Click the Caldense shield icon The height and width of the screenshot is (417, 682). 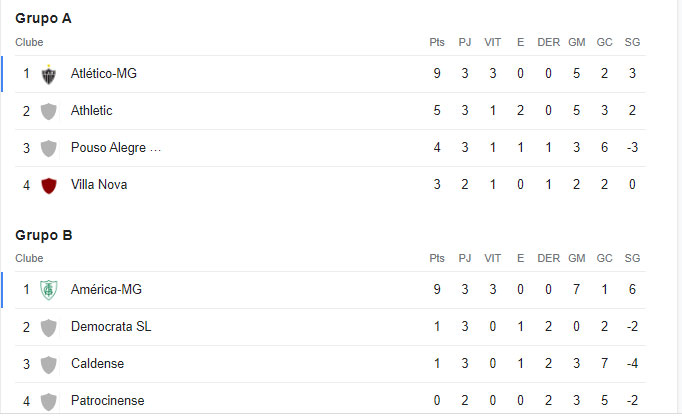(49, 364)
